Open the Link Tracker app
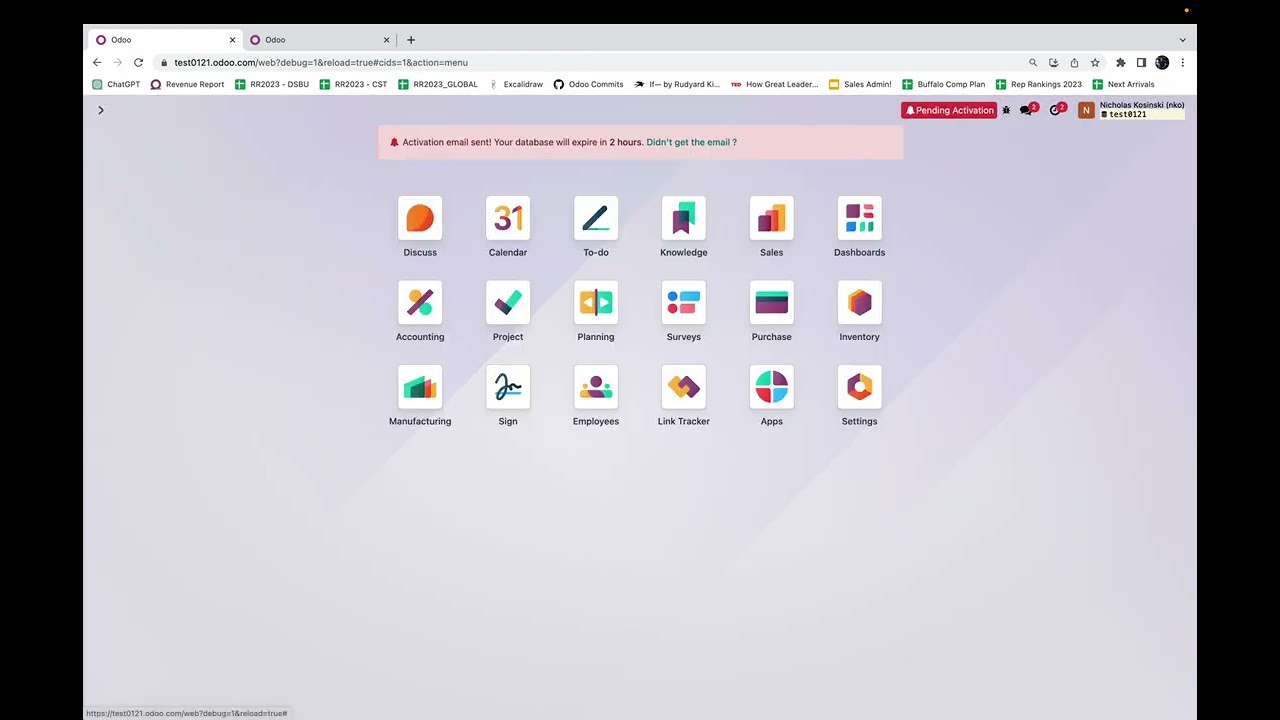1280x720 pixels. pos(684,387)
